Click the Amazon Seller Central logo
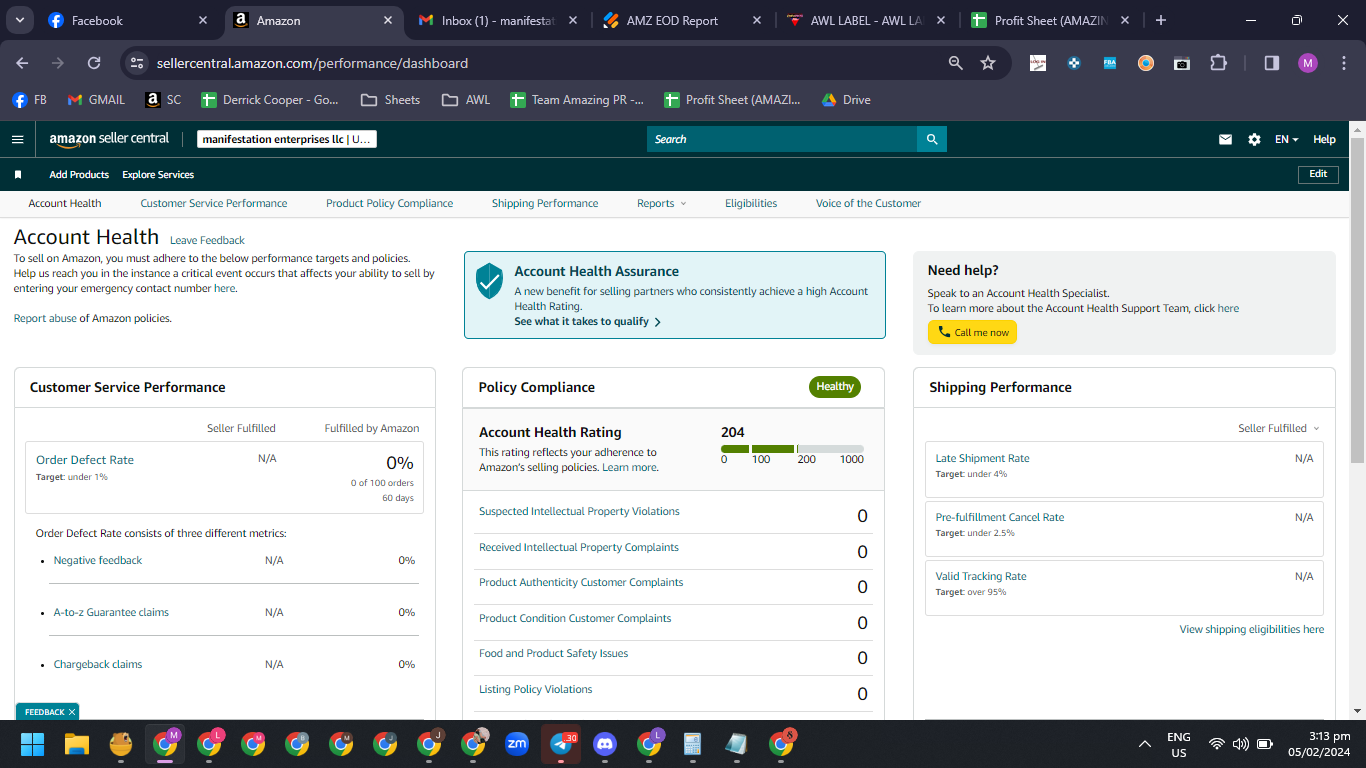 [x=109, y=139]
